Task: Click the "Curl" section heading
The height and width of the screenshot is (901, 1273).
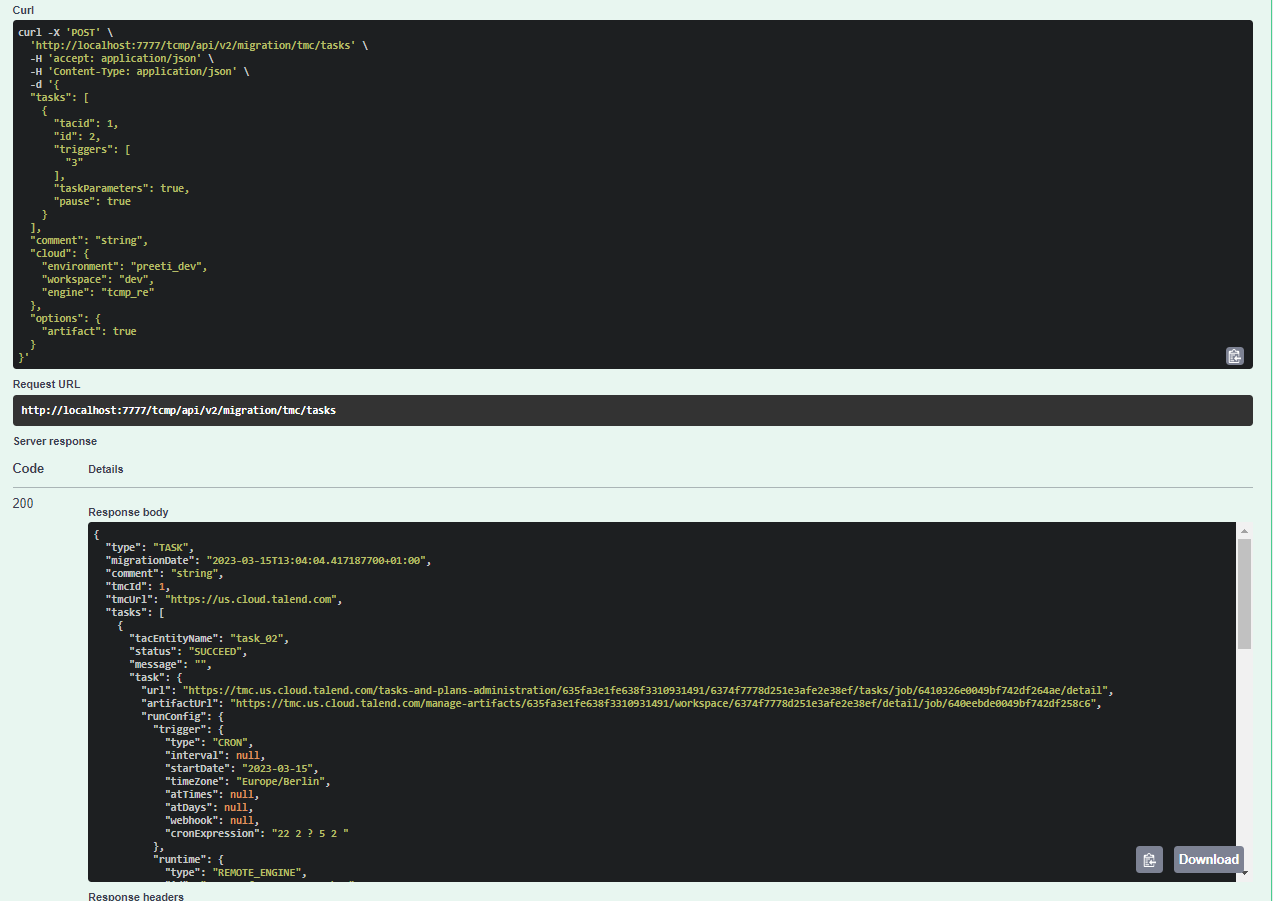Action: [x=23, y=9]
